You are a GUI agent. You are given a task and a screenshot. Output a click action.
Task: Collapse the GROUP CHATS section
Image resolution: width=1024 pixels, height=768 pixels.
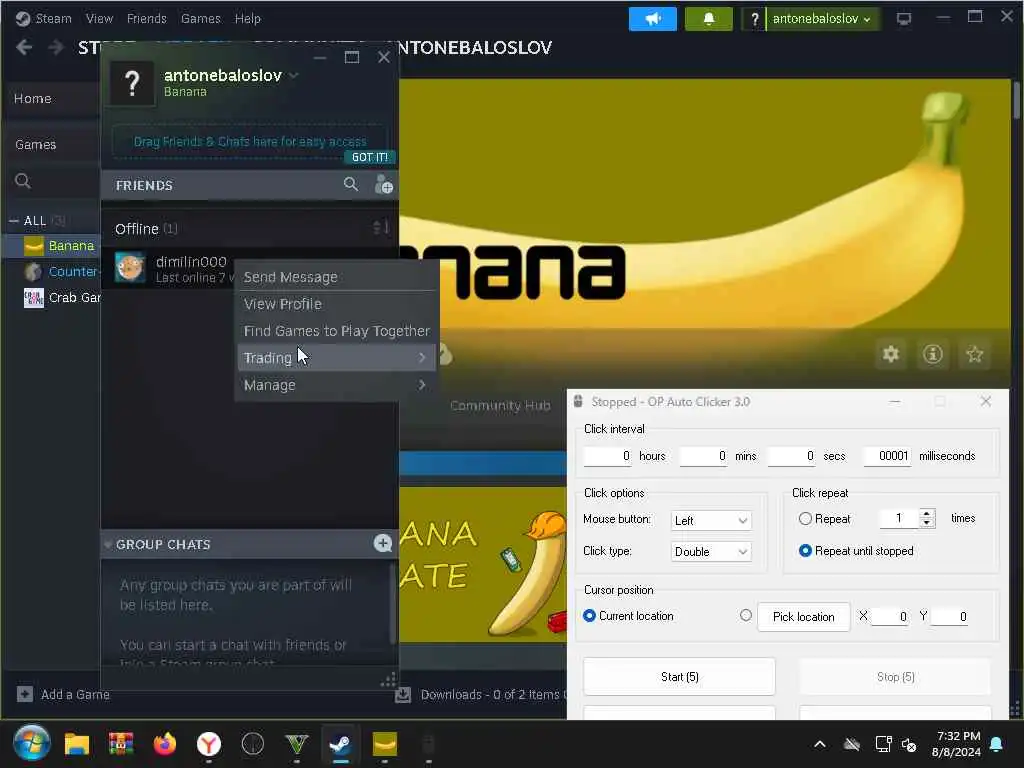[x=108, y=544]
